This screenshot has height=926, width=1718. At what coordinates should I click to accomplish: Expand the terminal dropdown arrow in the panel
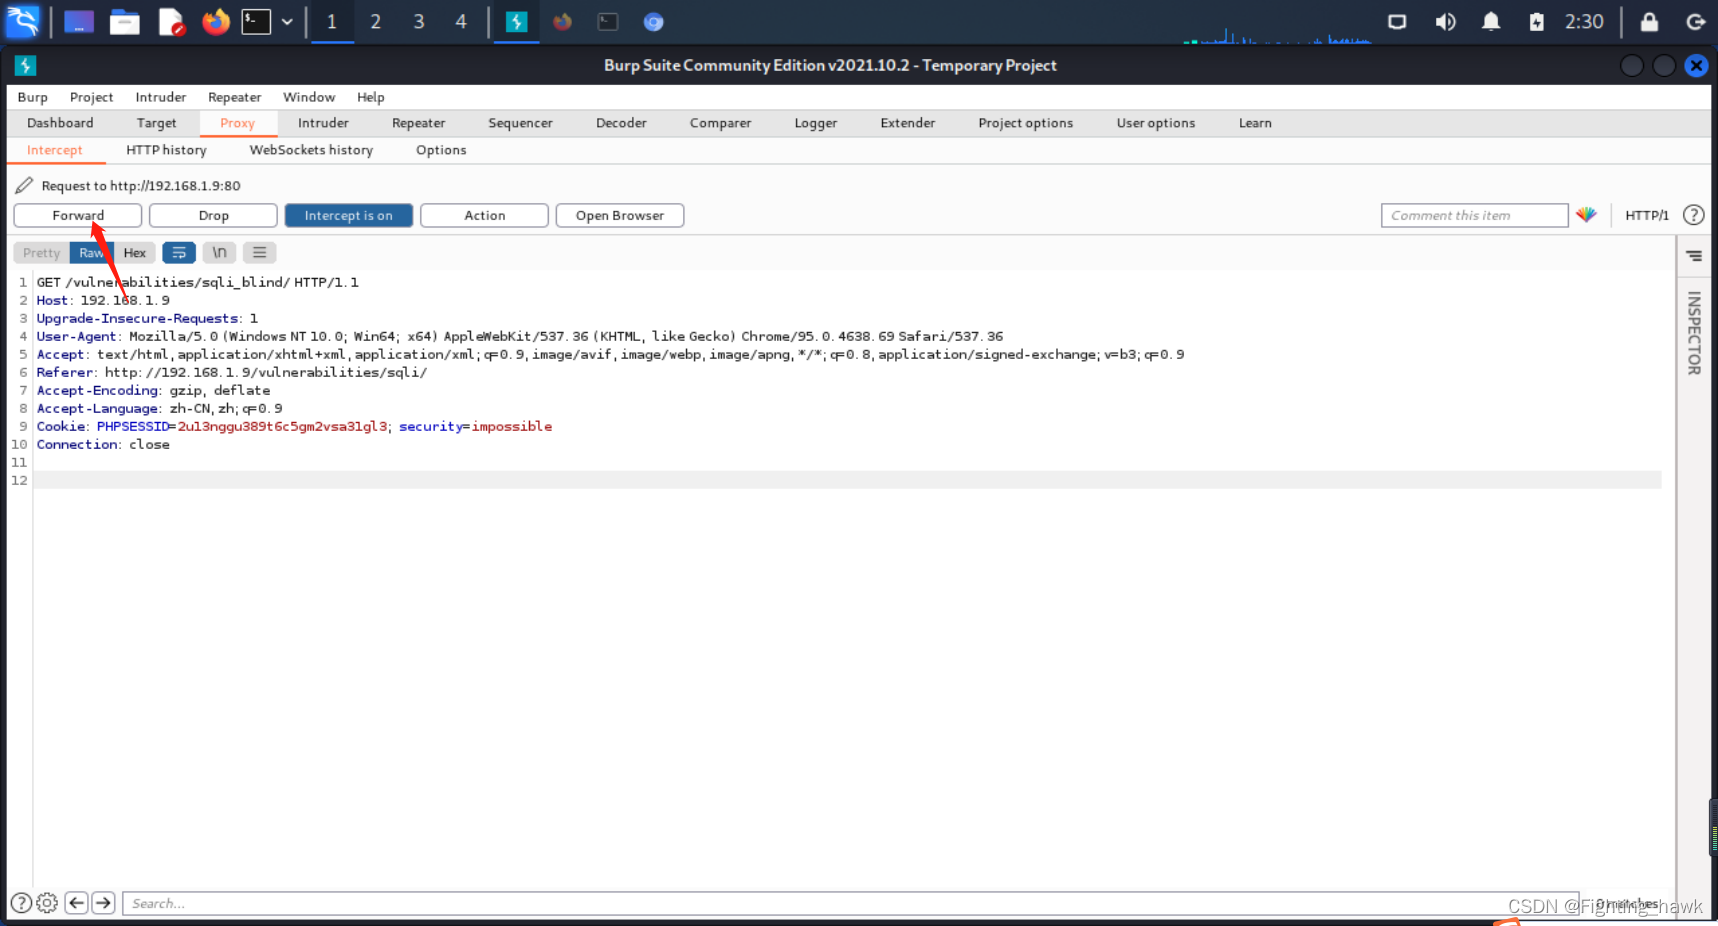287,22
